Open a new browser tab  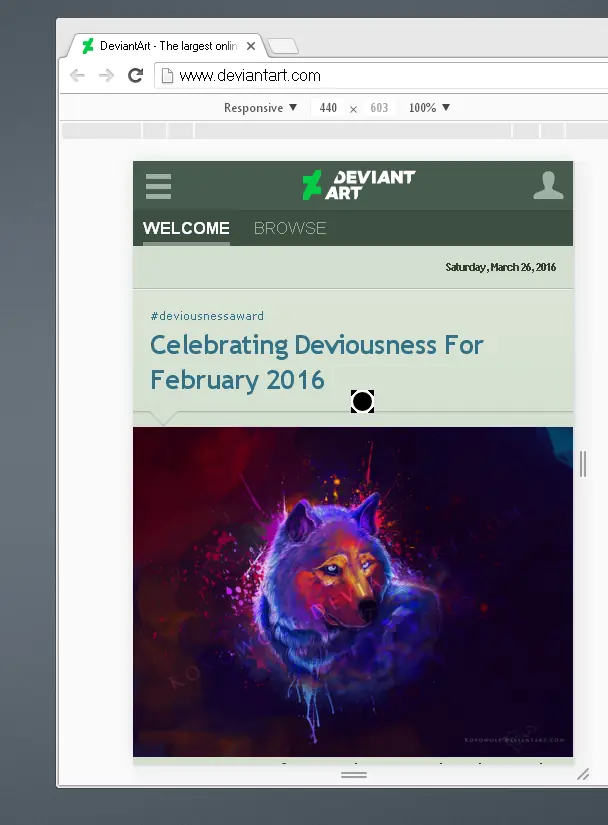pos(283,46)
